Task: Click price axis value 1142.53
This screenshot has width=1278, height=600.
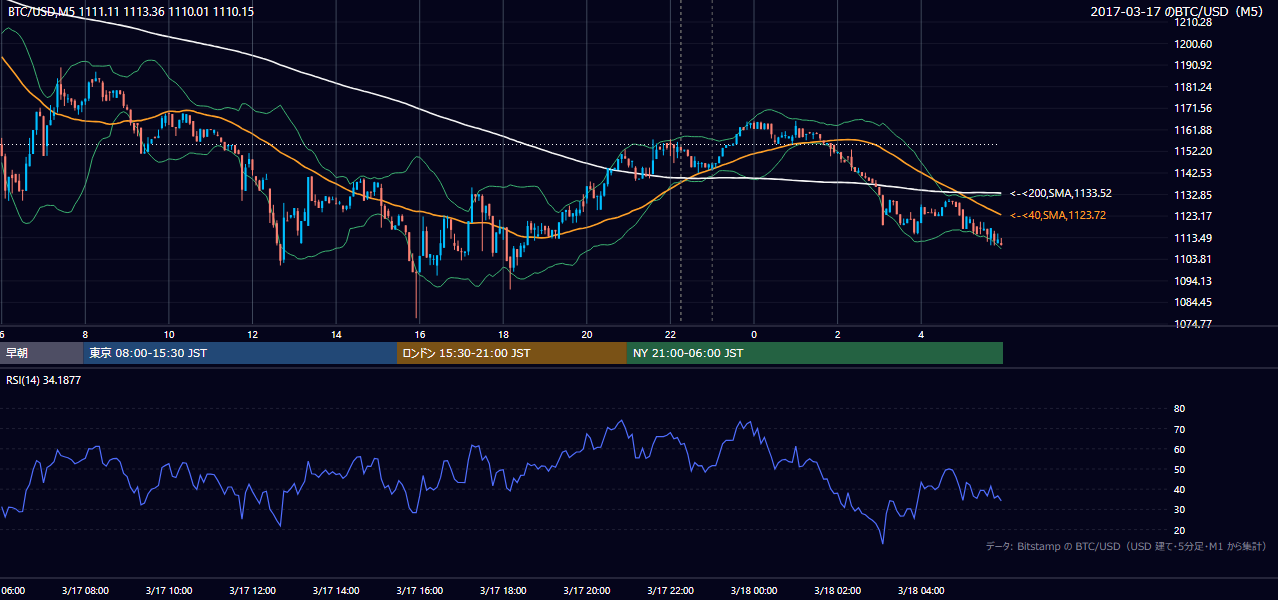Action: [x=1194, y=173]
